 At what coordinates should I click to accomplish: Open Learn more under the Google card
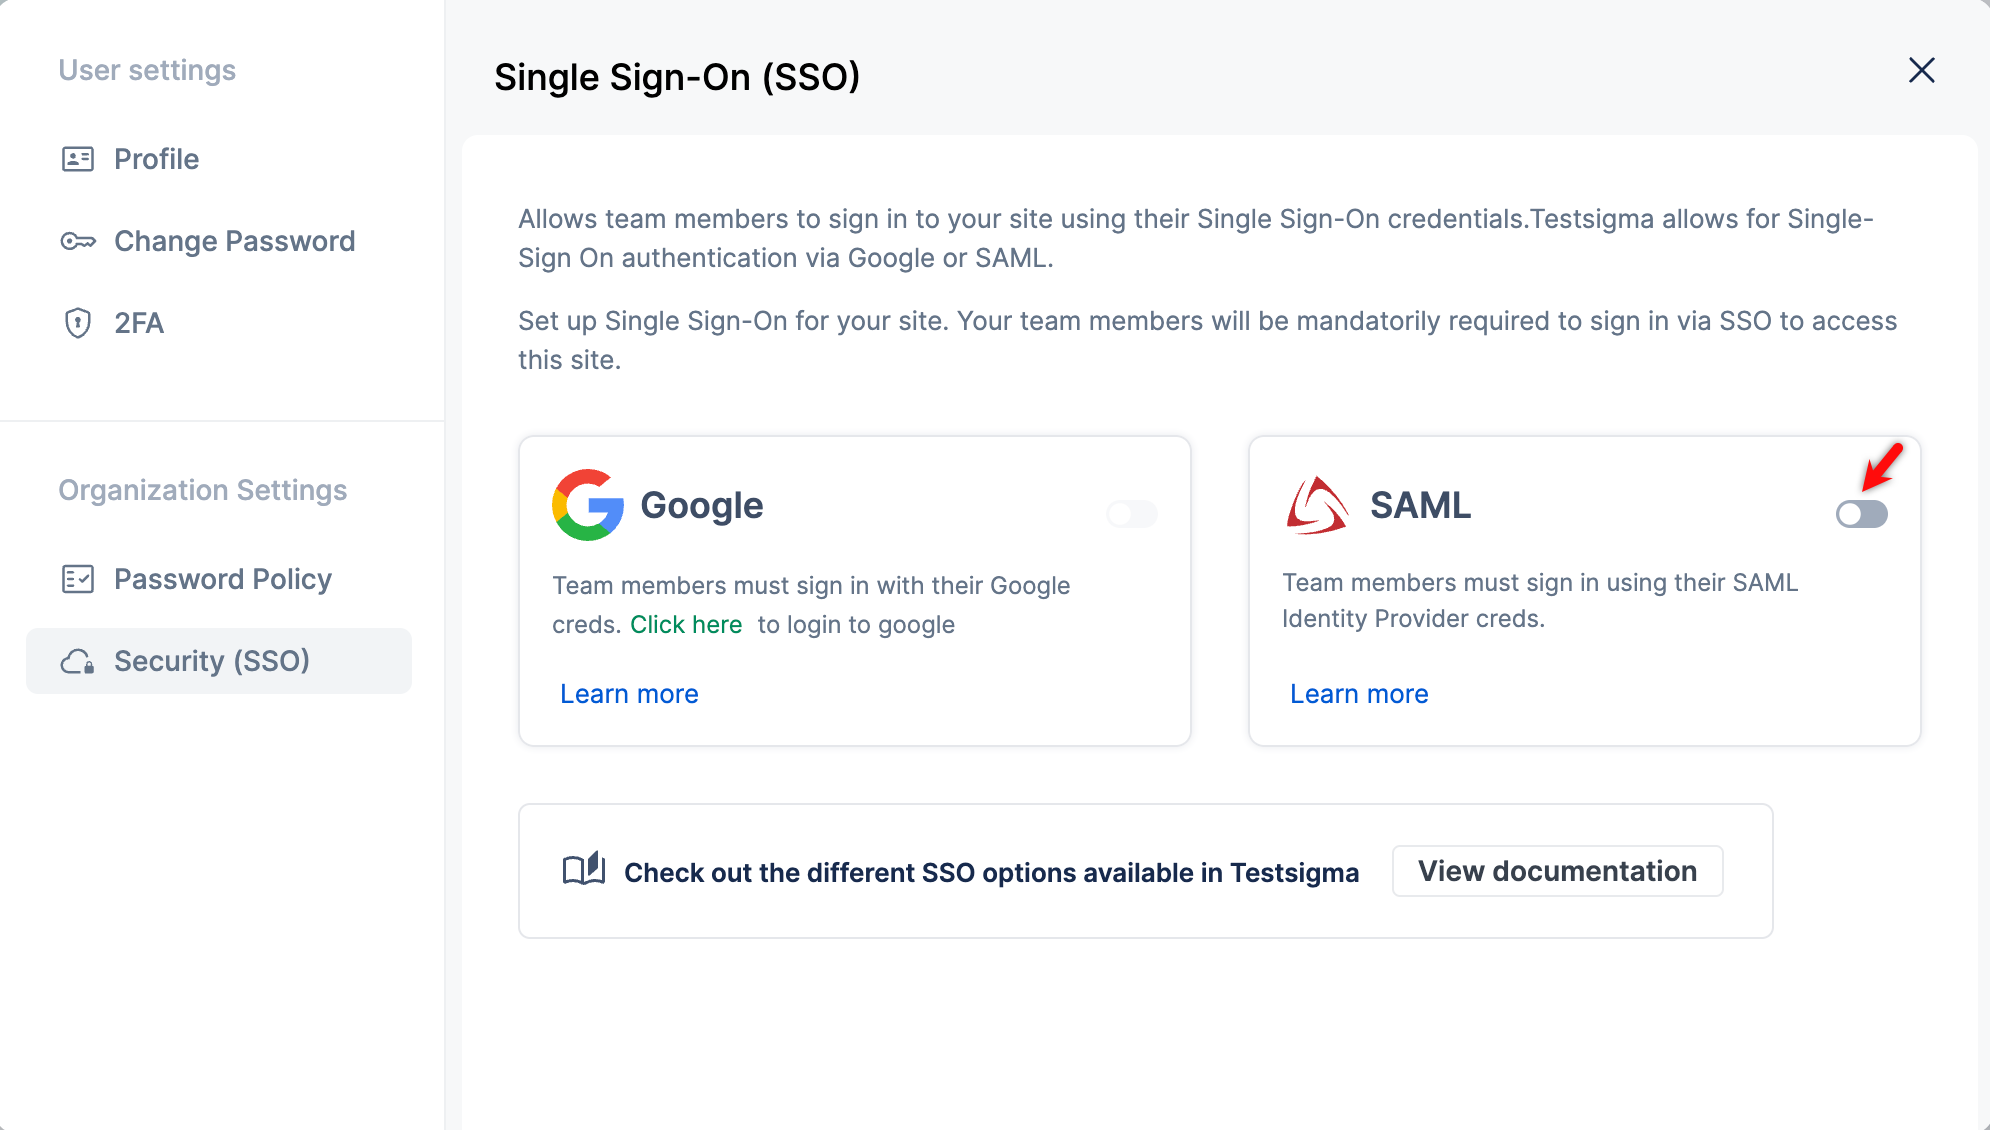(x=629, y=693)
